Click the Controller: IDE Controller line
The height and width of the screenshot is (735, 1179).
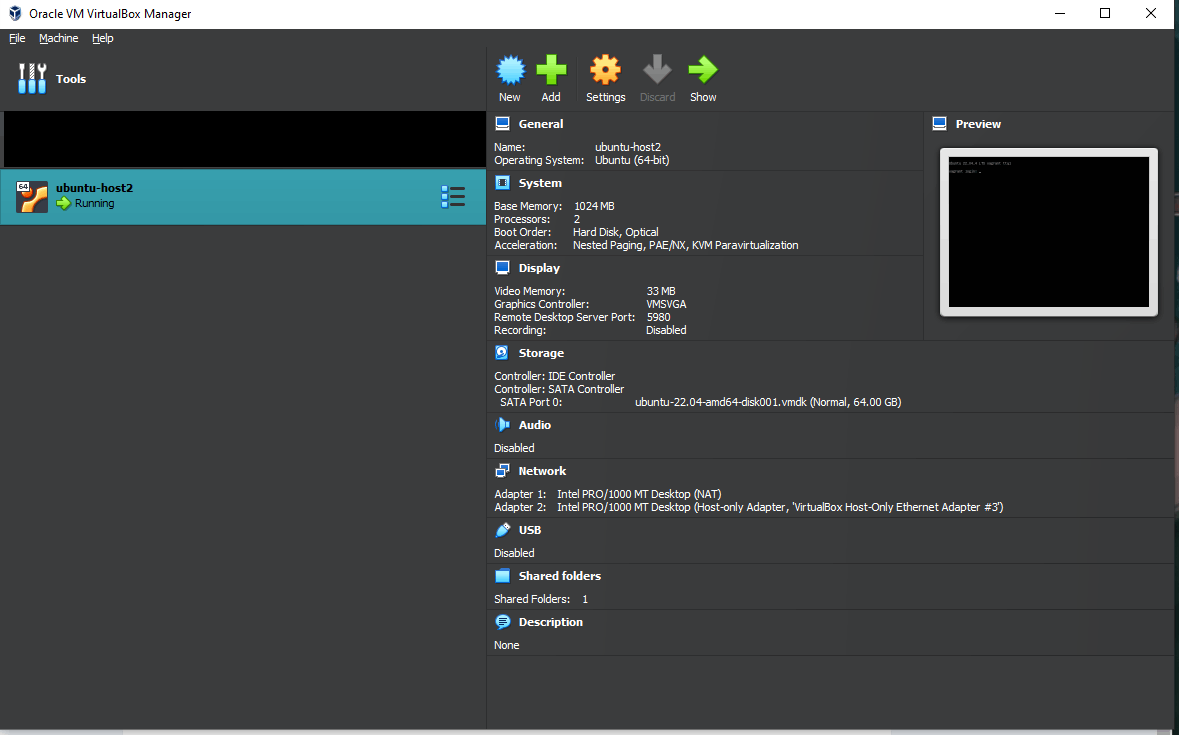coord(554,376)
